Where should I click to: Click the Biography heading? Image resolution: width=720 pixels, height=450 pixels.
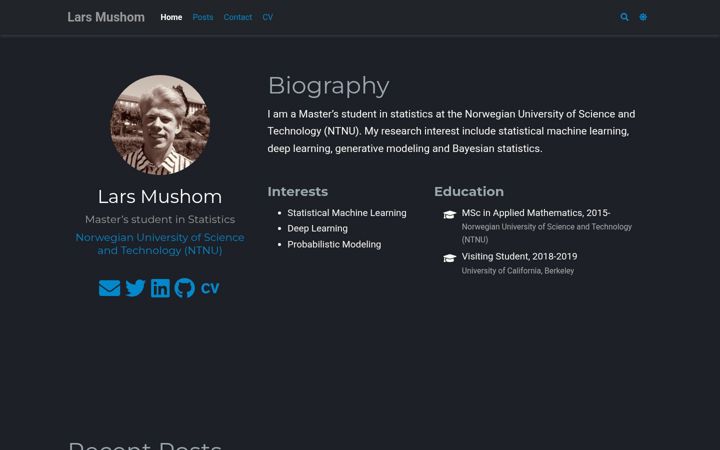click(x=328, y=86)
